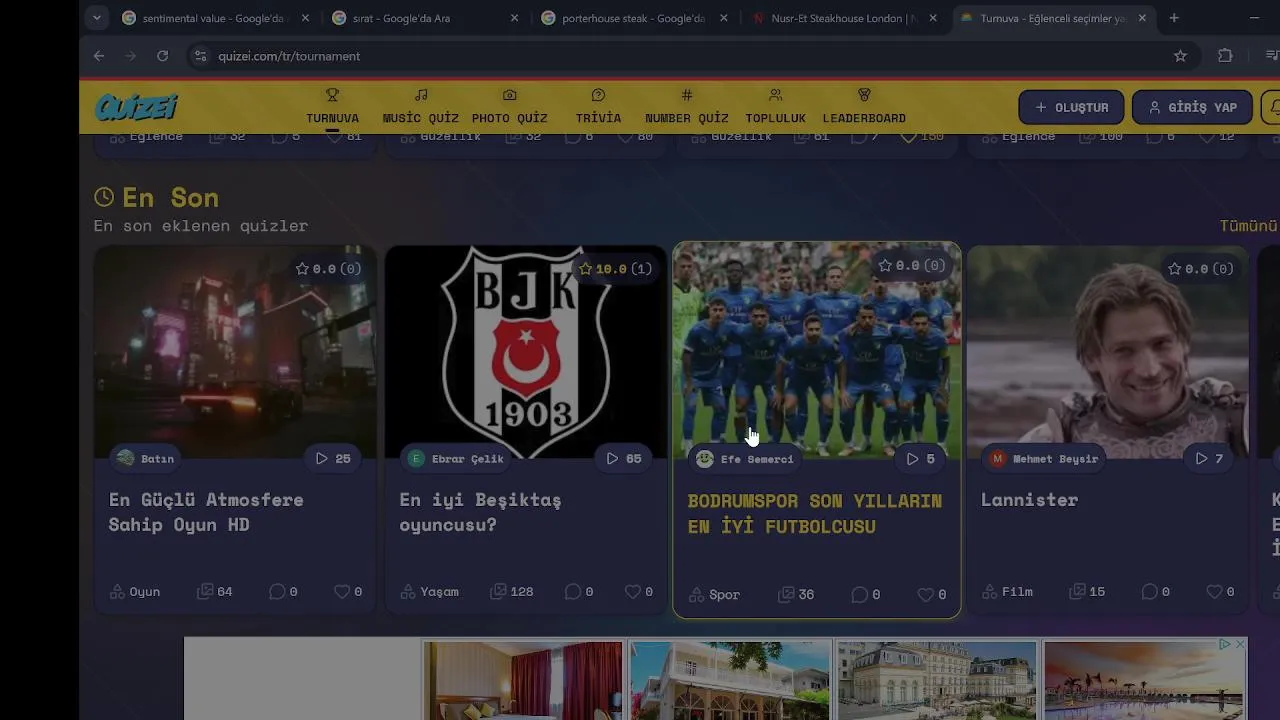The height and width of the screenshot is (720, 1280).
Task: Click play count 7 on Lannister card
Action: (1210, 458)
